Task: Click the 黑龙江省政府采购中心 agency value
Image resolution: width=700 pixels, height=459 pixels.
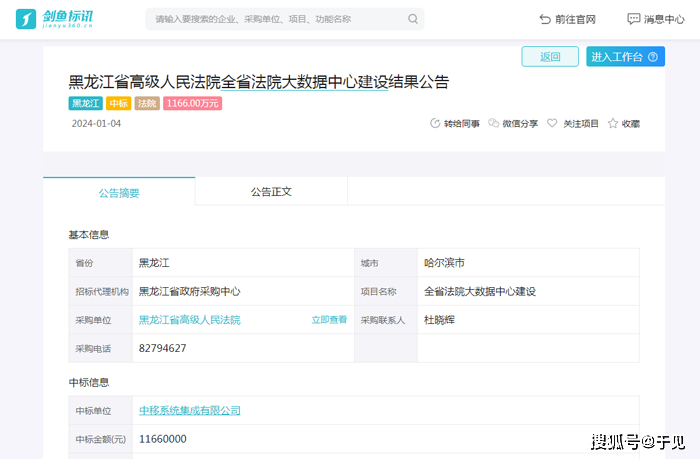Action: click(x=189, y=291)
